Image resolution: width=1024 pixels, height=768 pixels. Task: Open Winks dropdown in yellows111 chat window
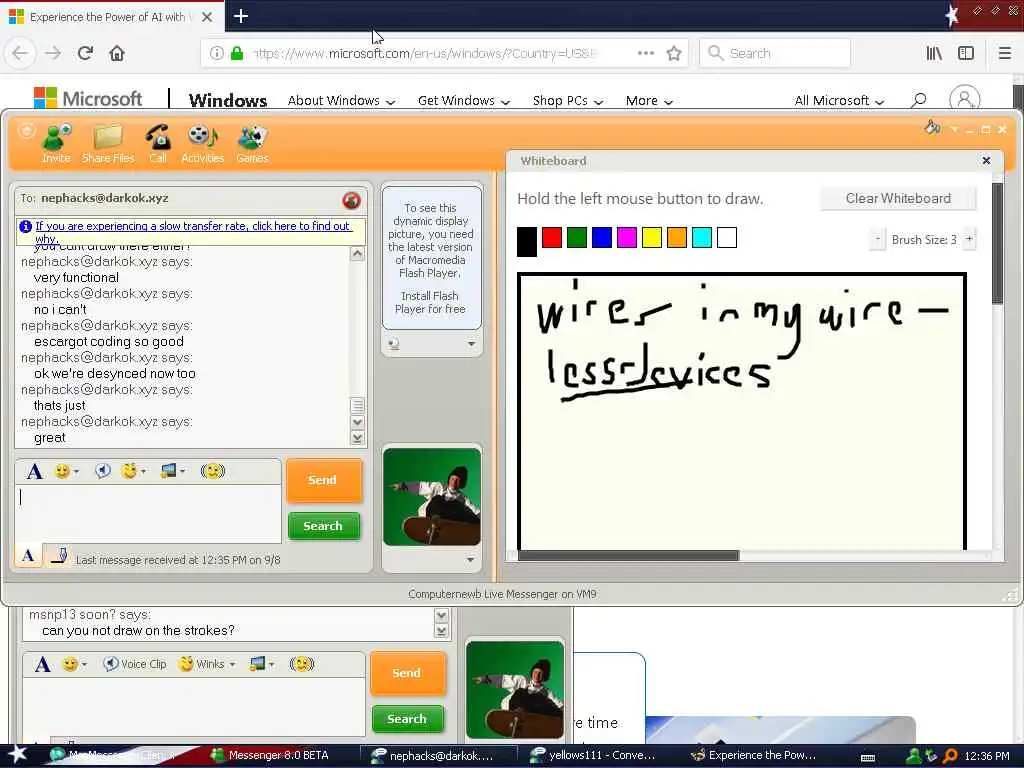click(207, 664)
